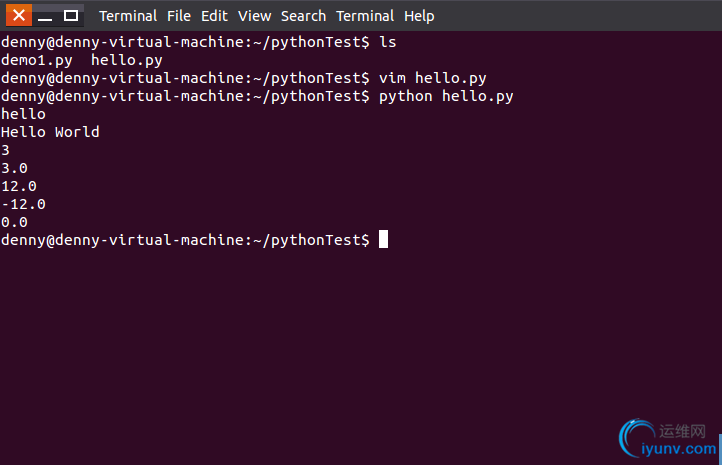722x465 pixels.
Task: Click the 'python hello.py' command text
Action: point(446,97)
